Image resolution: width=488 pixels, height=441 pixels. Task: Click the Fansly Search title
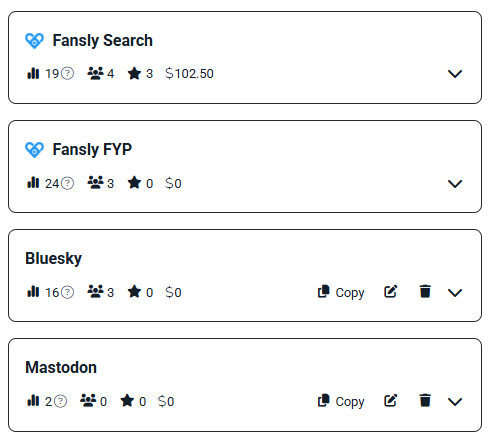(103, 41)
